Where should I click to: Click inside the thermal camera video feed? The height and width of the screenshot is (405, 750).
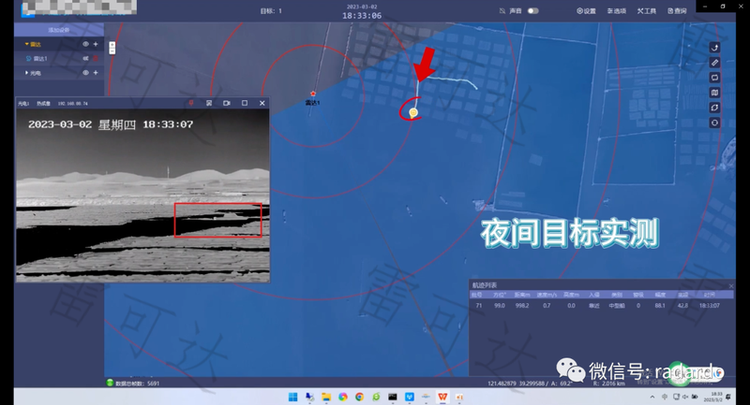[143, 195]
